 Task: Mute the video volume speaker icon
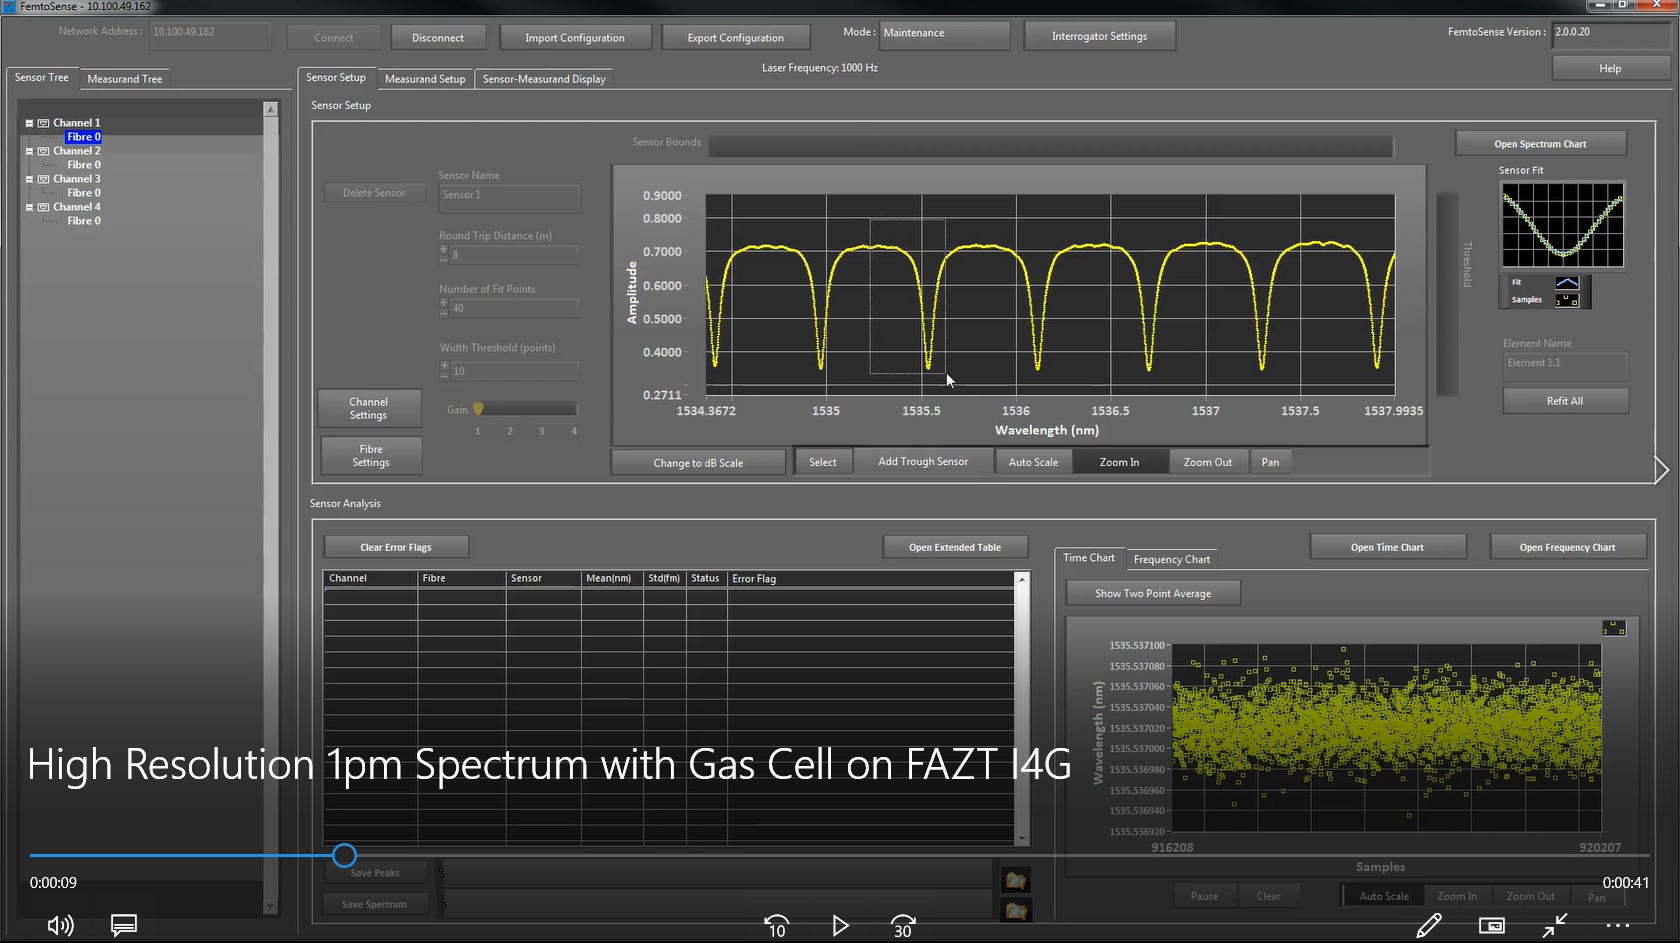[x=60, y=925]
